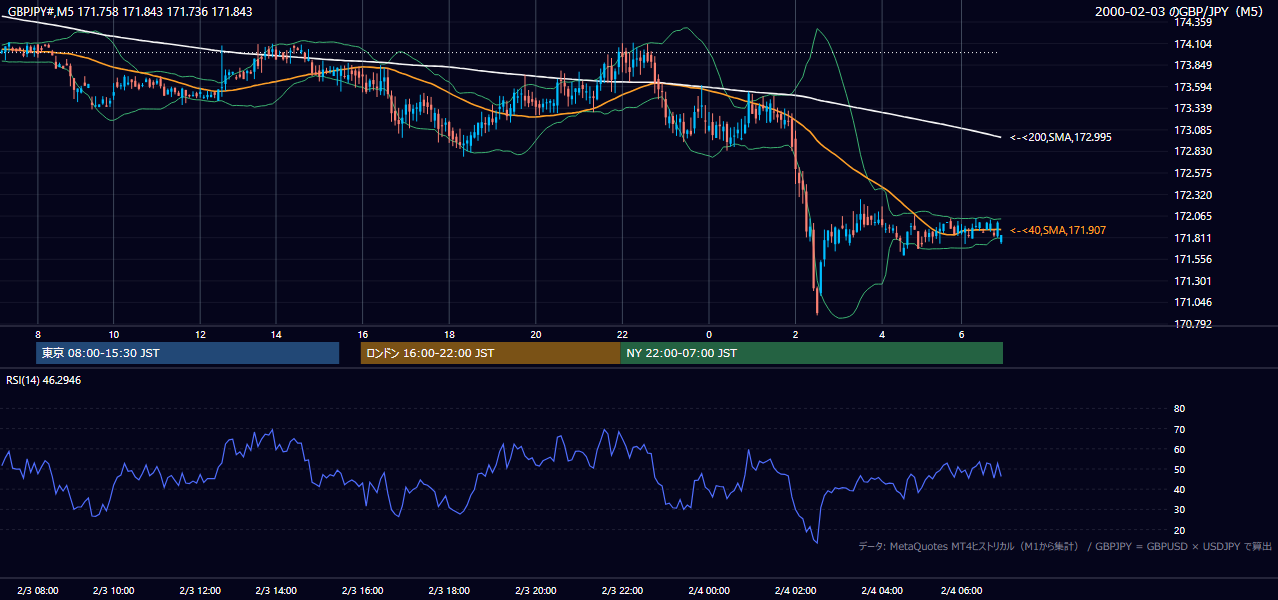
Task: Click bottom date label 2/3 18:00
Action: pyautogui.click(x=449, y=590)
